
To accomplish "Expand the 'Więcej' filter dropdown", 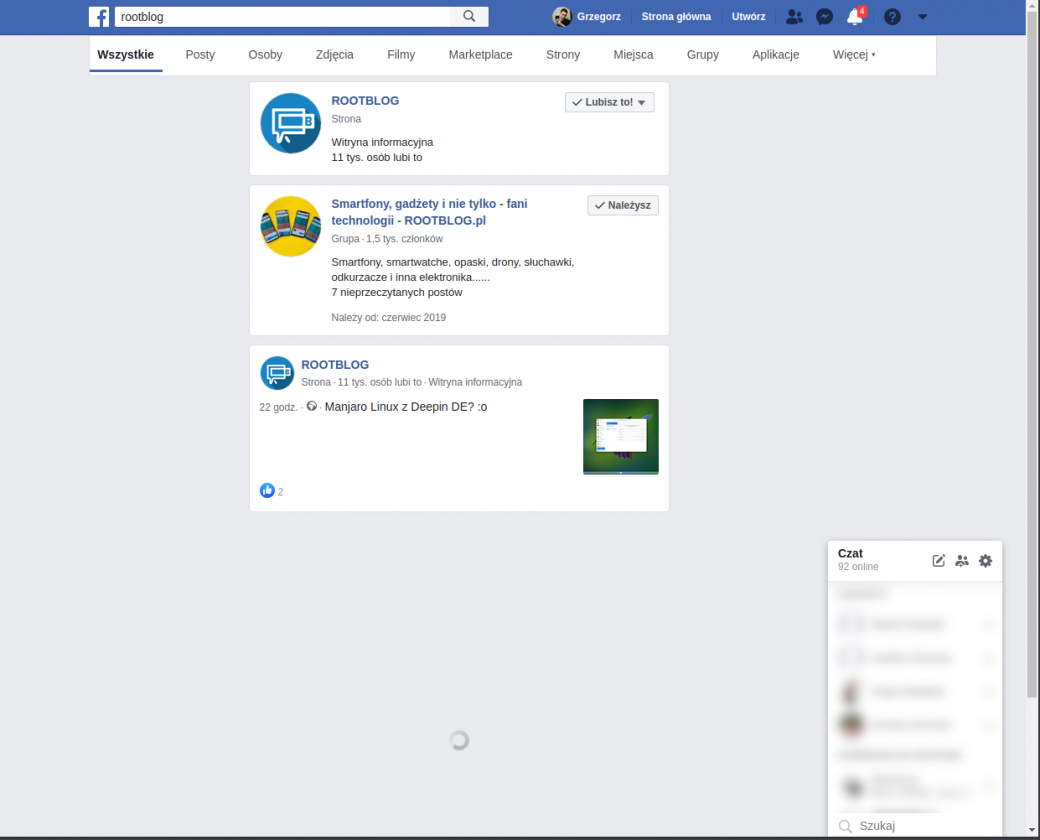I will tap(854, 55).
